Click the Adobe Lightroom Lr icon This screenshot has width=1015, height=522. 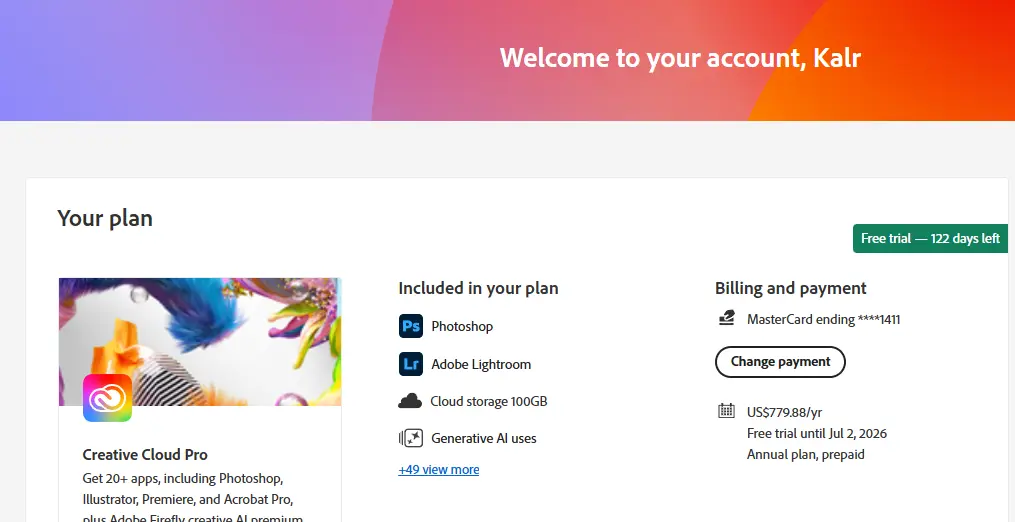(410, 364)
